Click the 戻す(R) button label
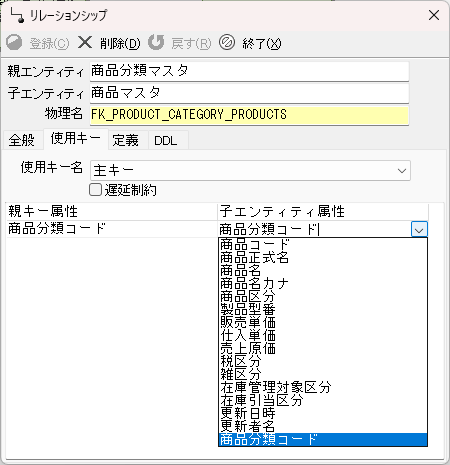This screenshot has width=450, height=465. point(191,43)
